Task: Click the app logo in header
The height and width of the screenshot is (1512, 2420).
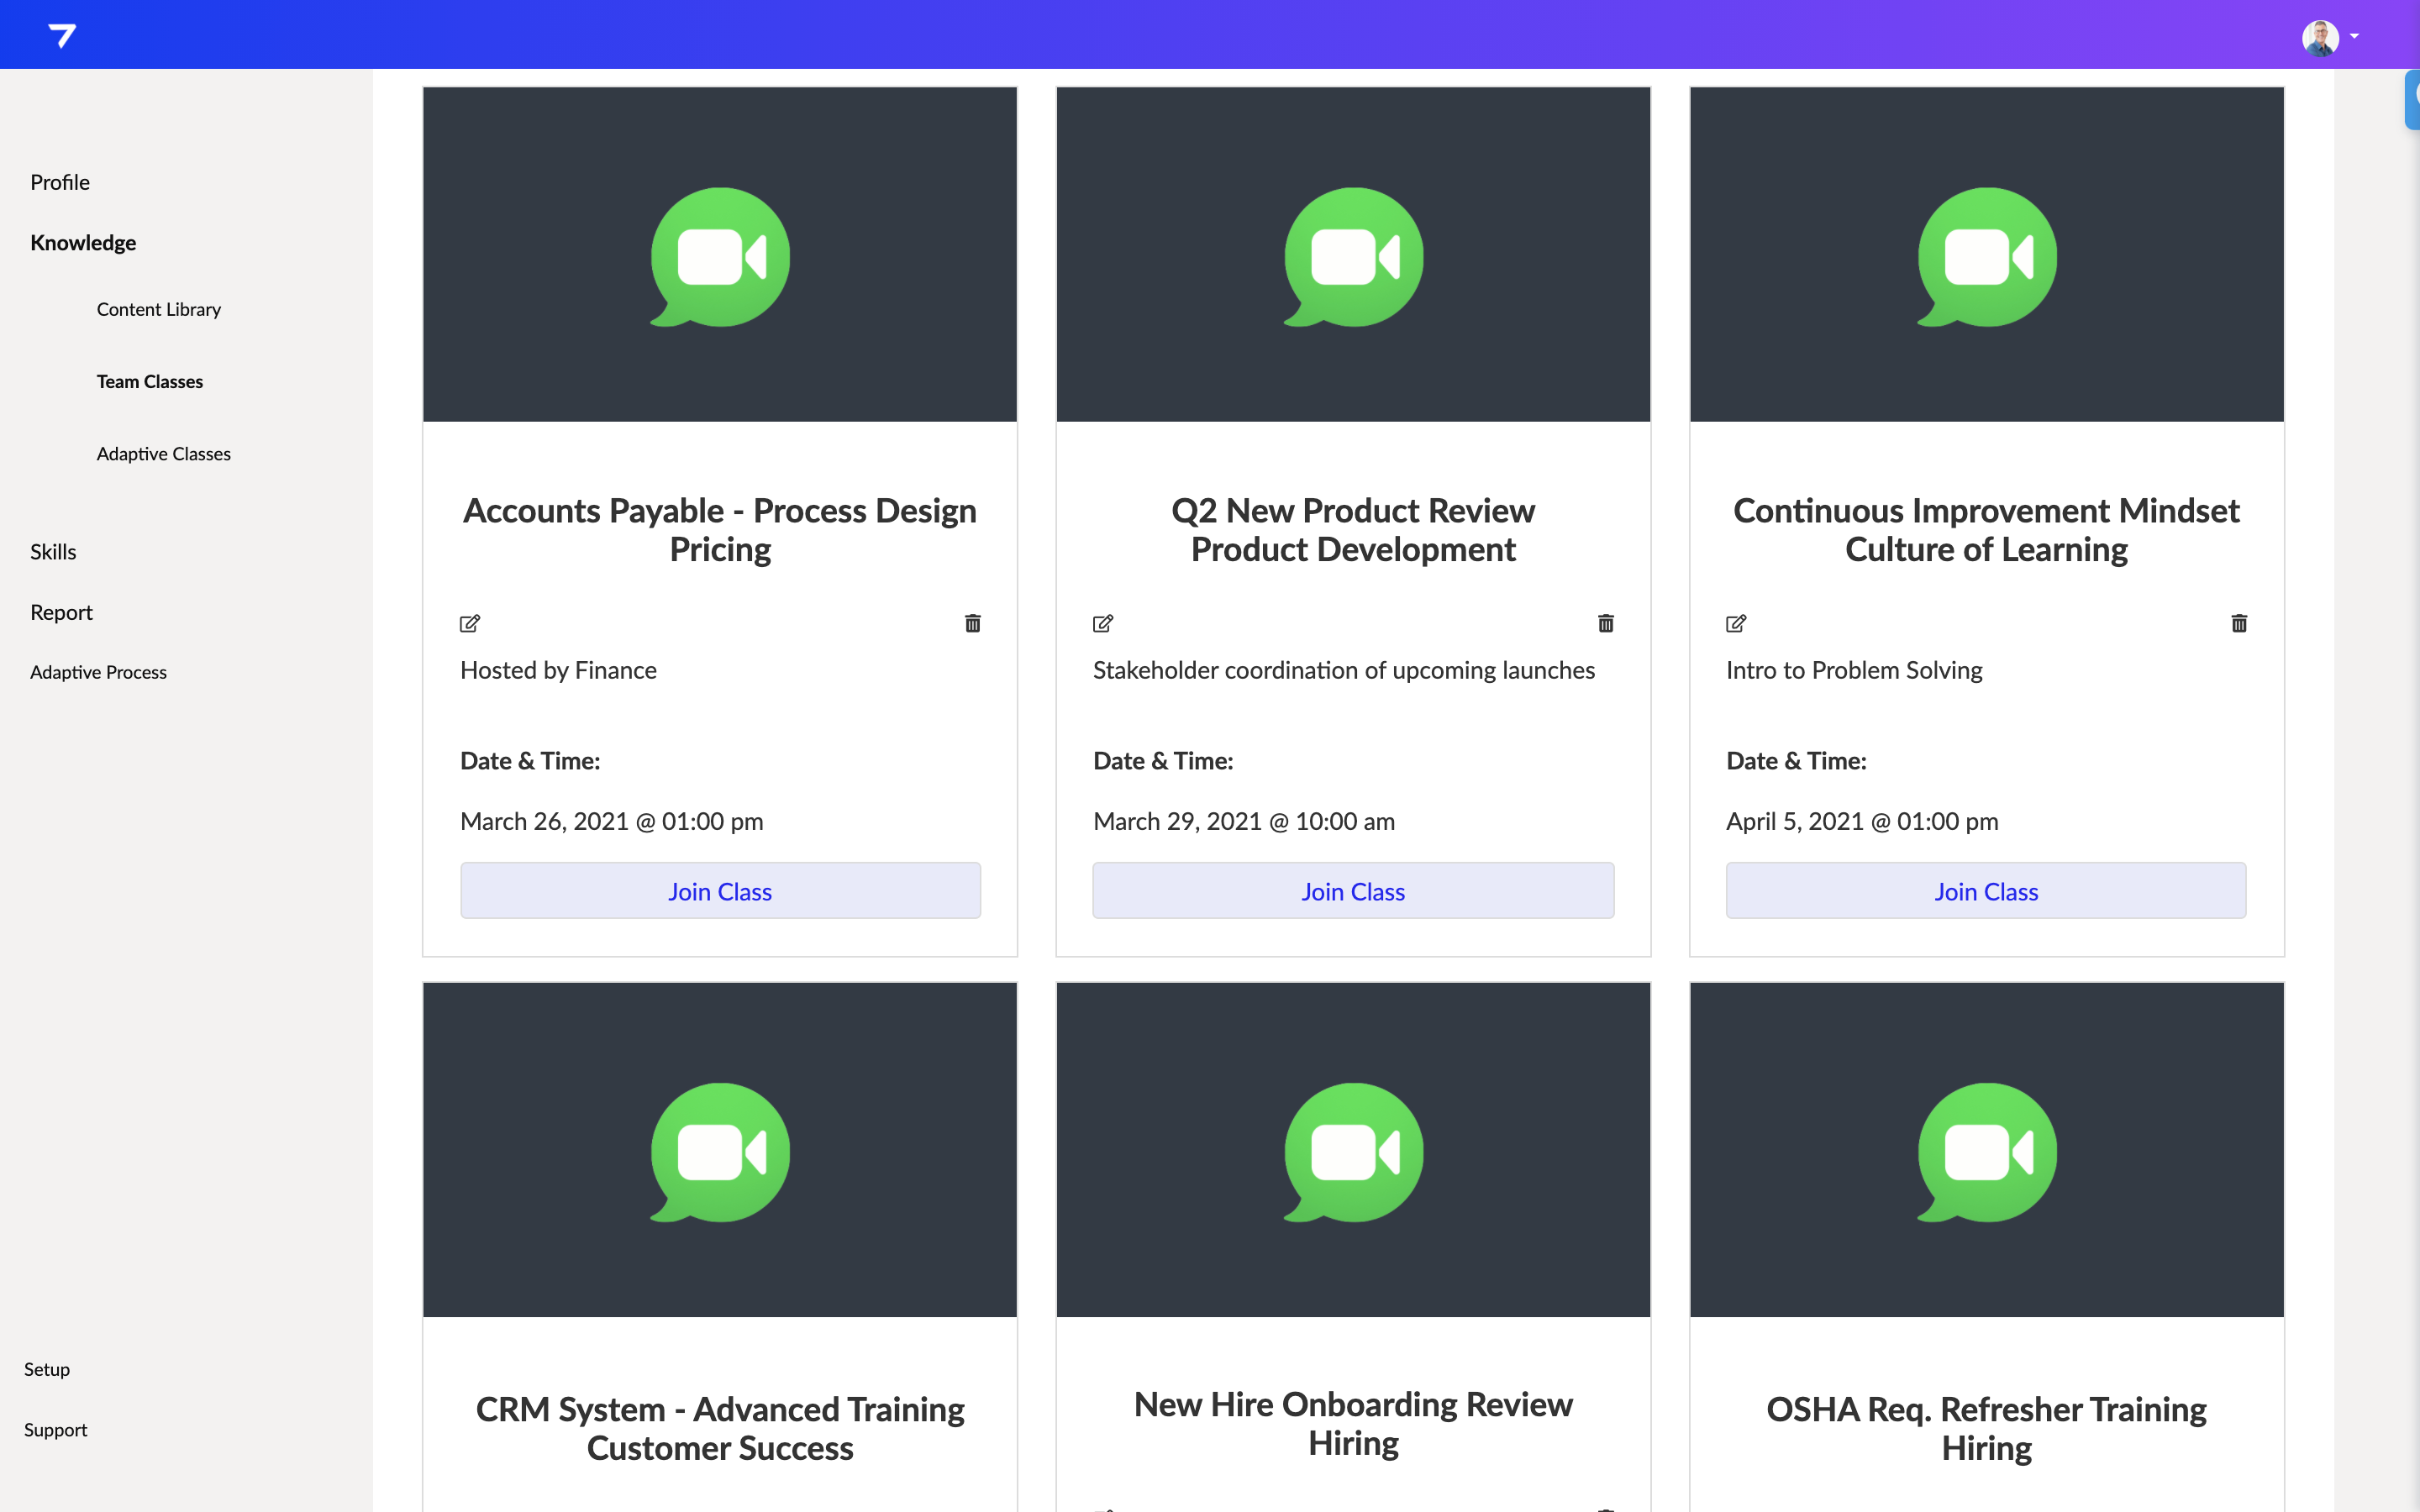Action: click(x=62, y=36)
